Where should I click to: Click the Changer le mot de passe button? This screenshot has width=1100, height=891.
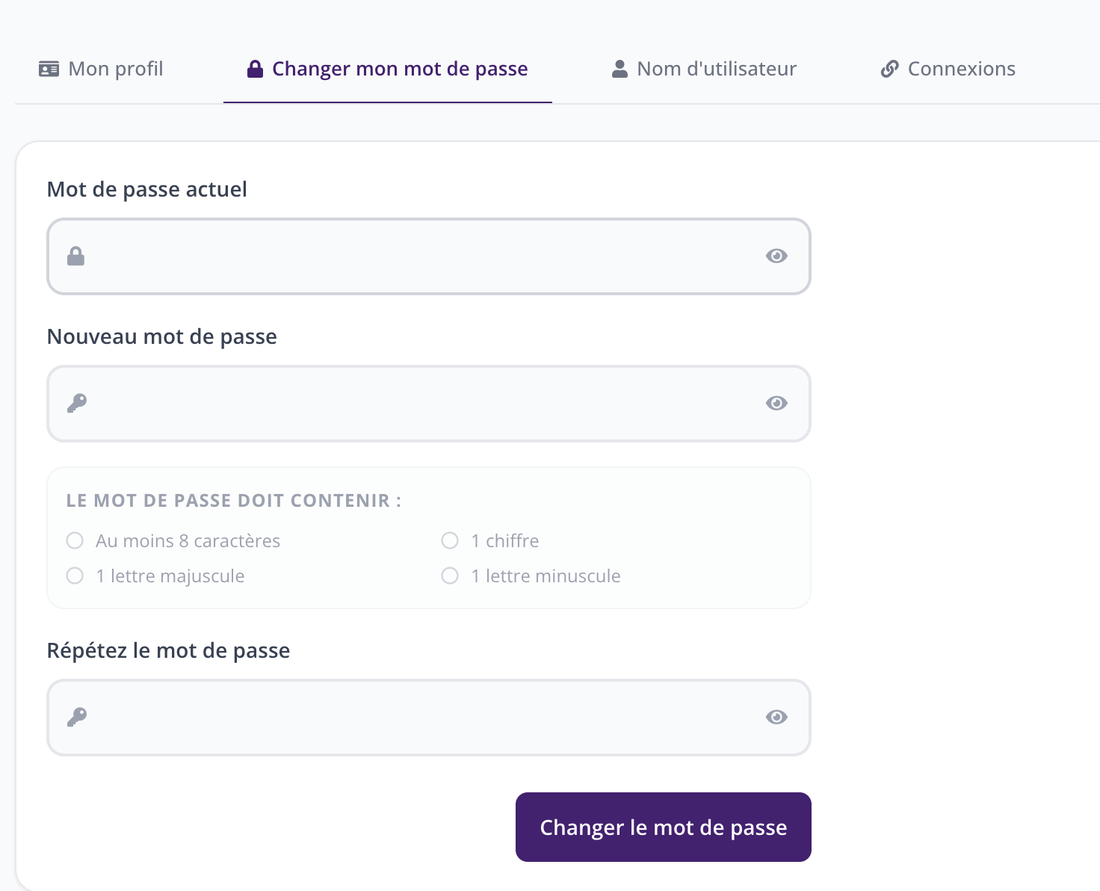point(663,827)
